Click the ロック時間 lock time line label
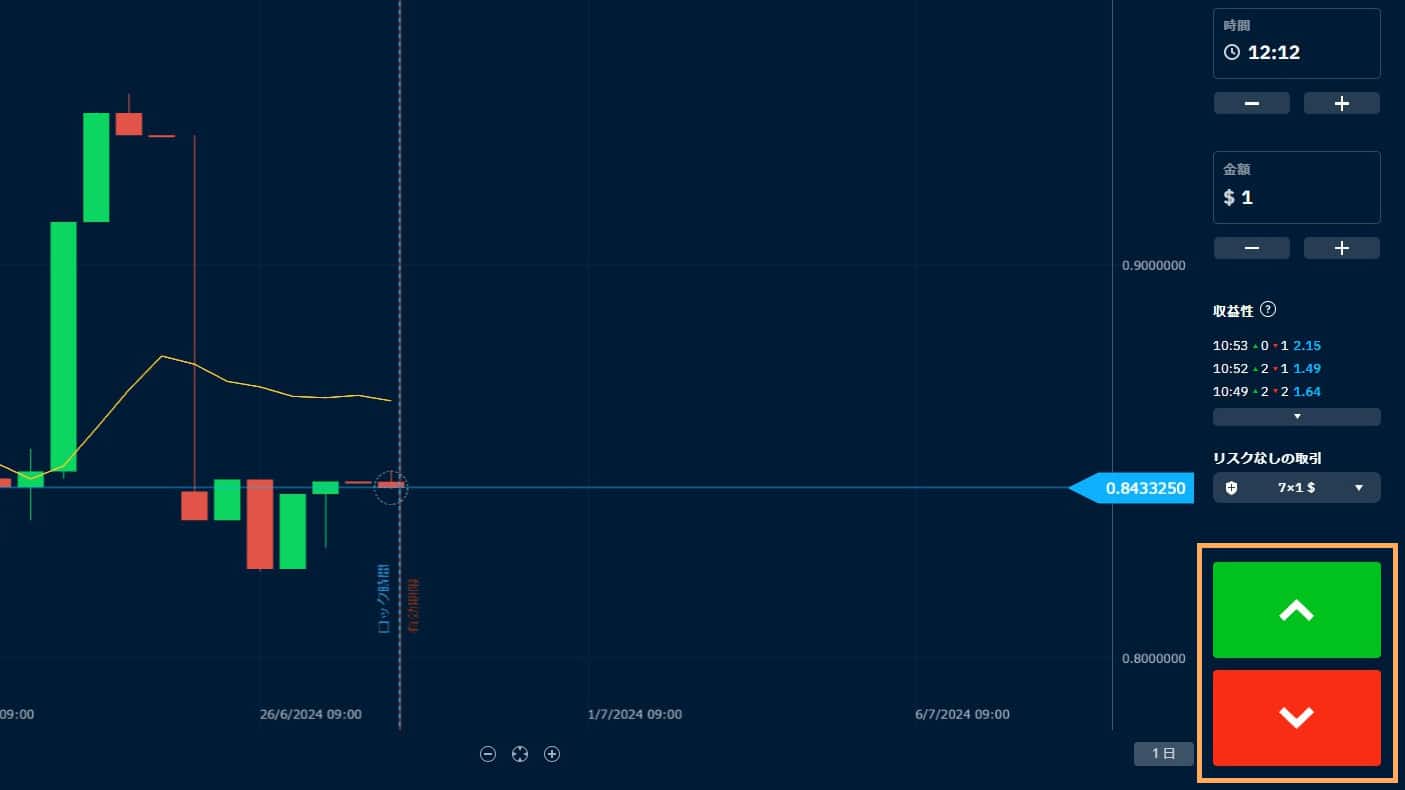 click(x=384, y=599)
